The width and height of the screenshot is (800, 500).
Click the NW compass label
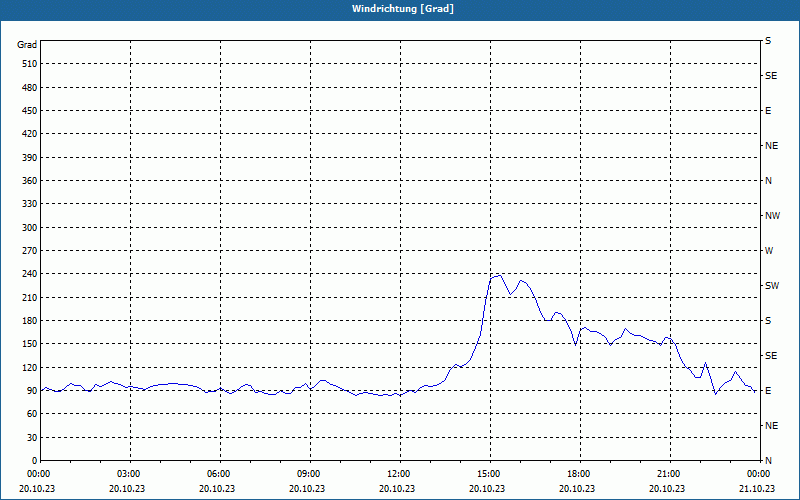point(772,216)
